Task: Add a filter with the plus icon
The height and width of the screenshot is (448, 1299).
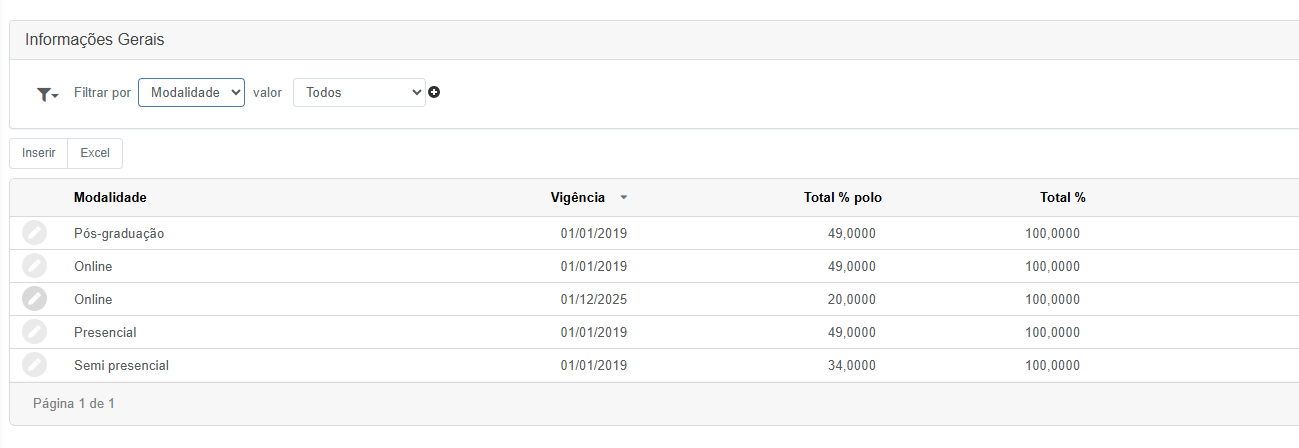Action: [x=434, y=92]
